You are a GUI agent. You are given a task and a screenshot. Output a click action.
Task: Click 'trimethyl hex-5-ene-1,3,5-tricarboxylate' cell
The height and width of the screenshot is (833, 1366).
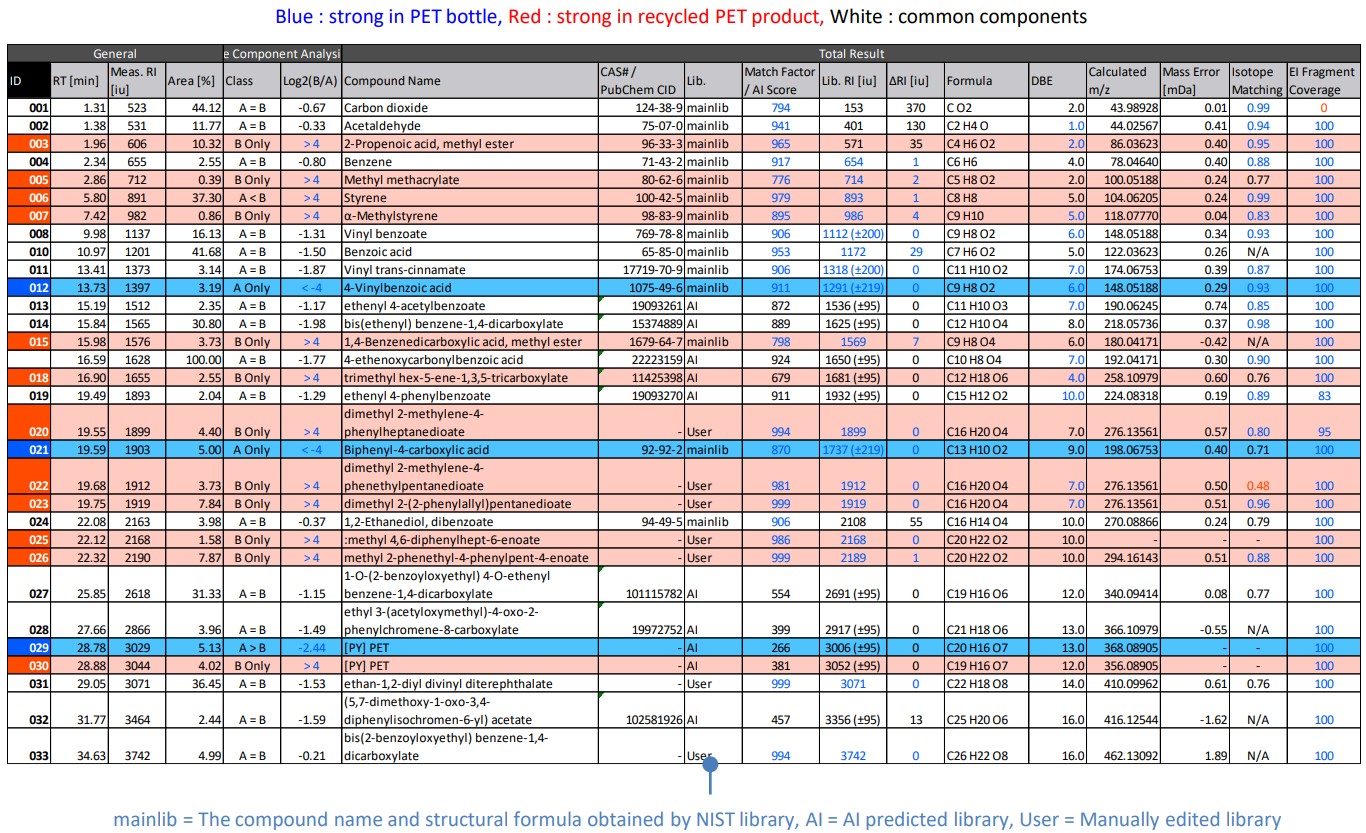click(469, 377)
